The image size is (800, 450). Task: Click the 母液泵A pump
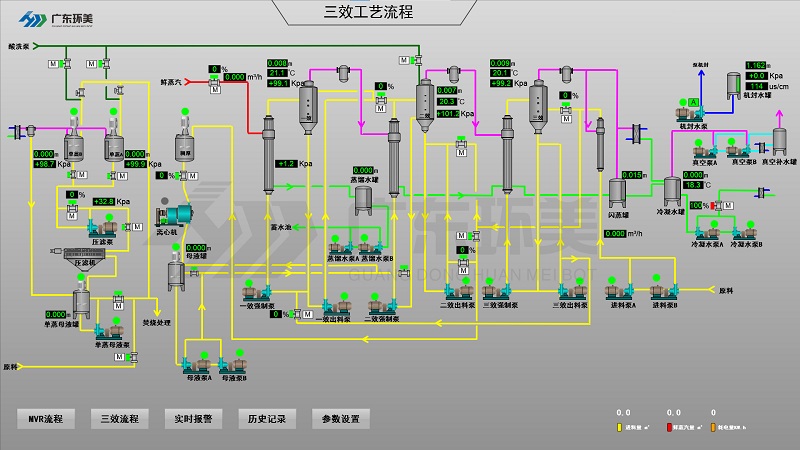pos(198,365)
